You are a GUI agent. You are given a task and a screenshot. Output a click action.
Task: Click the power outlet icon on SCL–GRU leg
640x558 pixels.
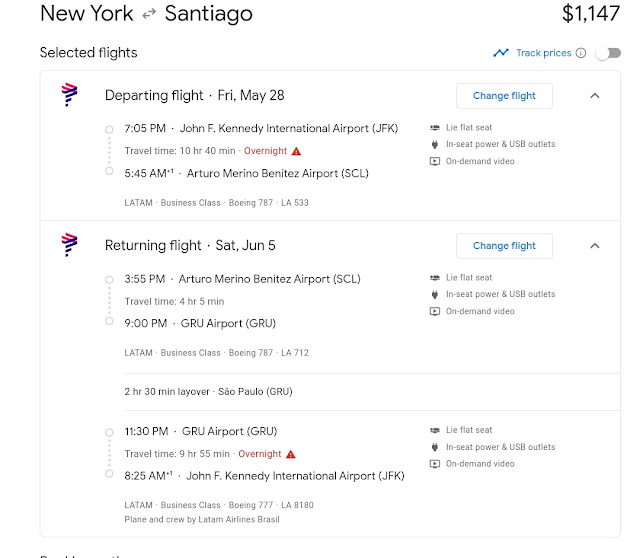pyautogui.click(x=435, y=294)
